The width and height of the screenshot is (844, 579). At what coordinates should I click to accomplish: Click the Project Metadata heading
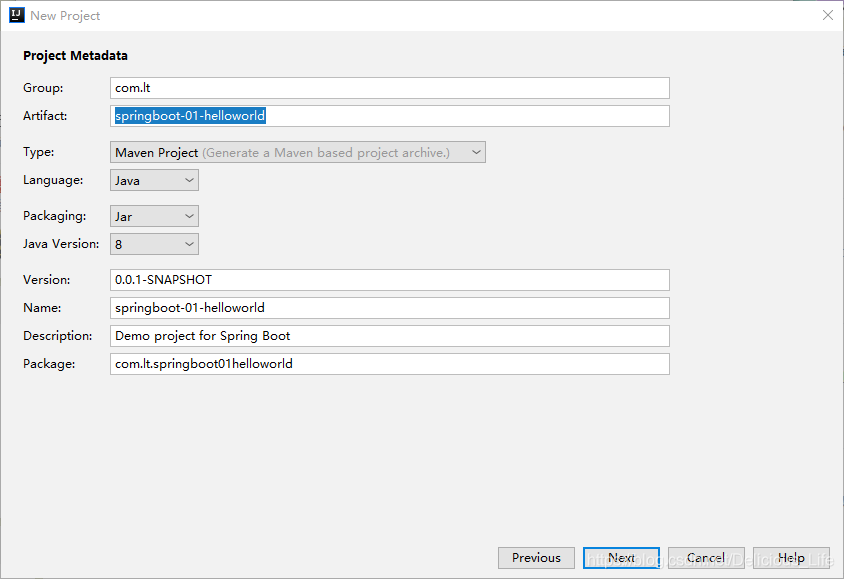coord(75,56)
